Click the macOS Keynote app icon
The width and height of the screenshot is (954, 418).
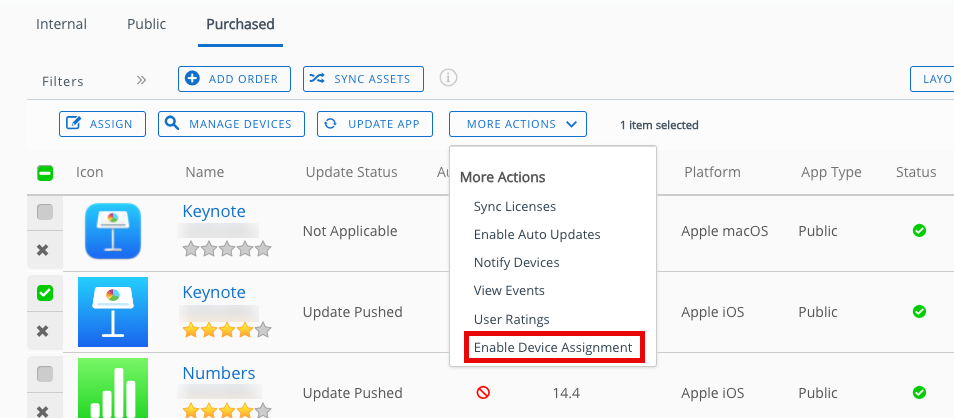[x=112, y=231]
